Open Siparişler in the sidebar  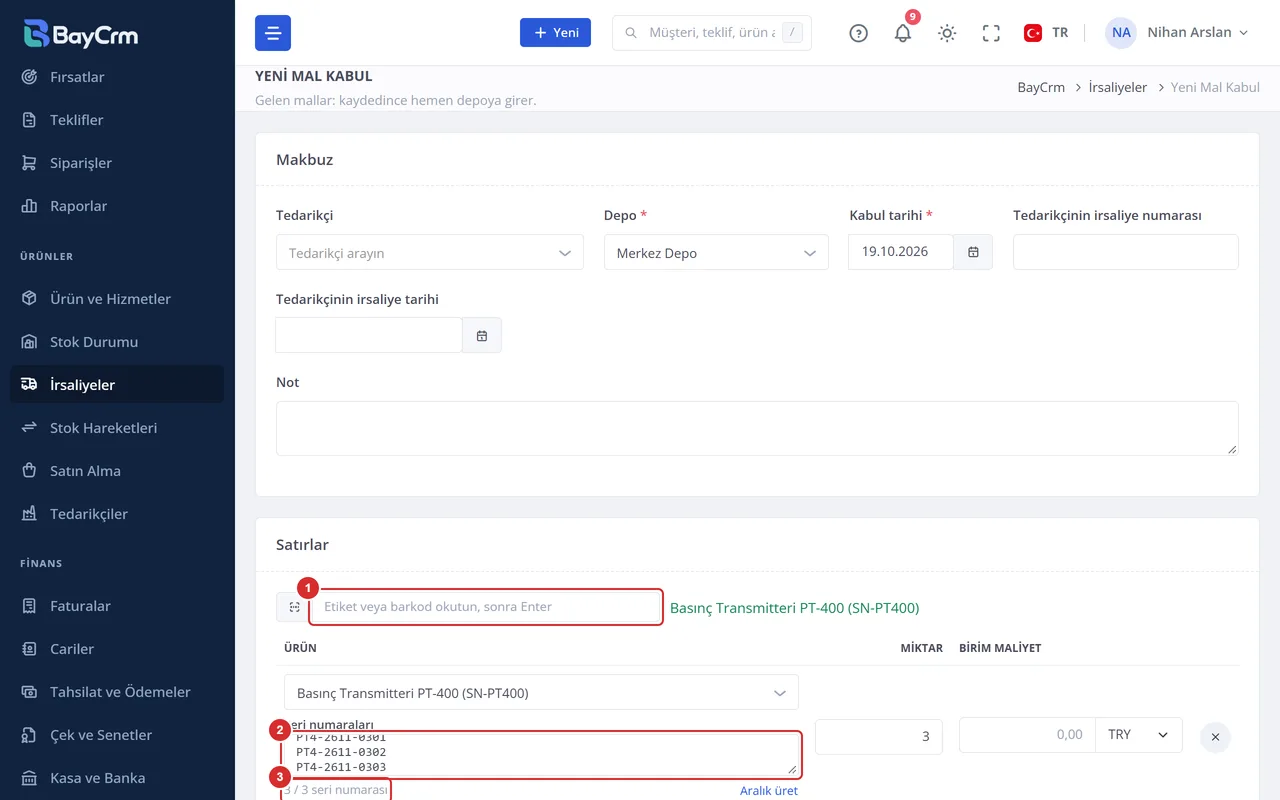117,163
